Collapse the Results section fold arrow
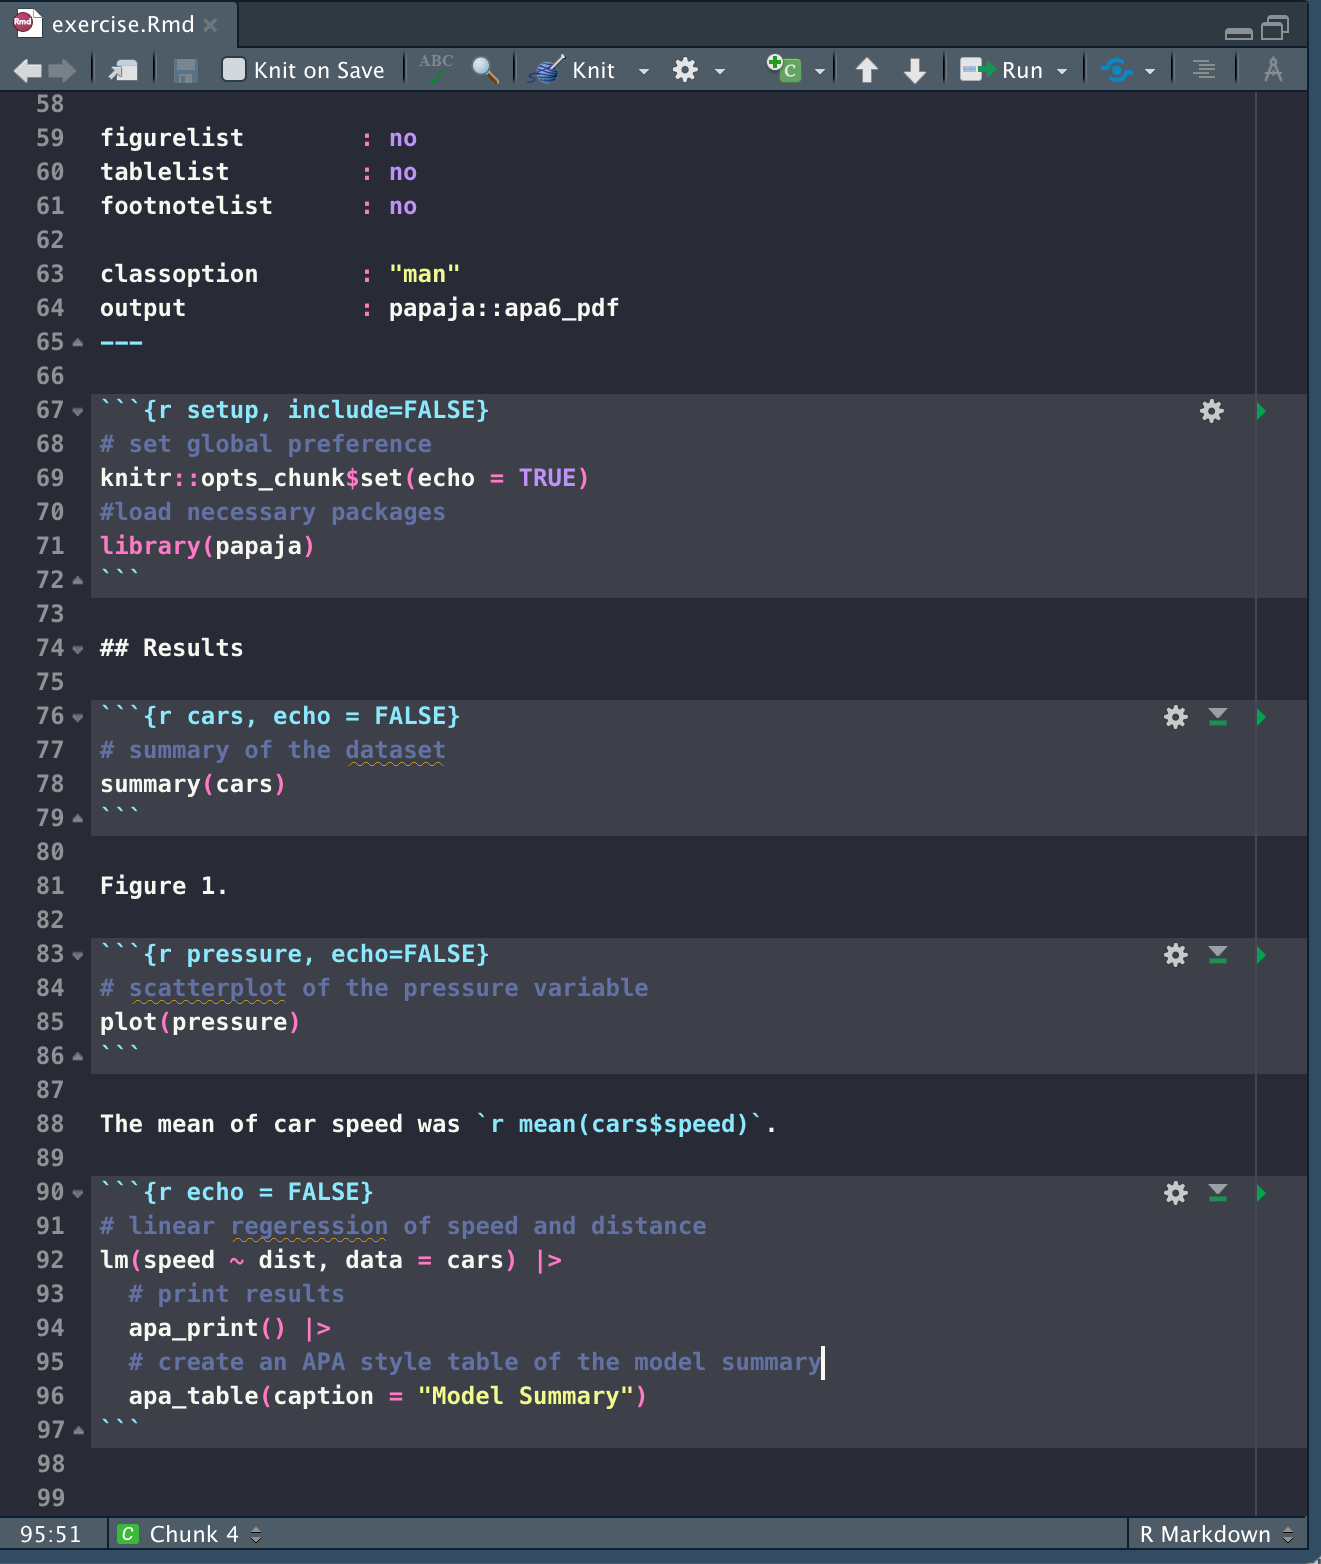This screenshot has width=1321, height=1564. [x=78, y=649]
